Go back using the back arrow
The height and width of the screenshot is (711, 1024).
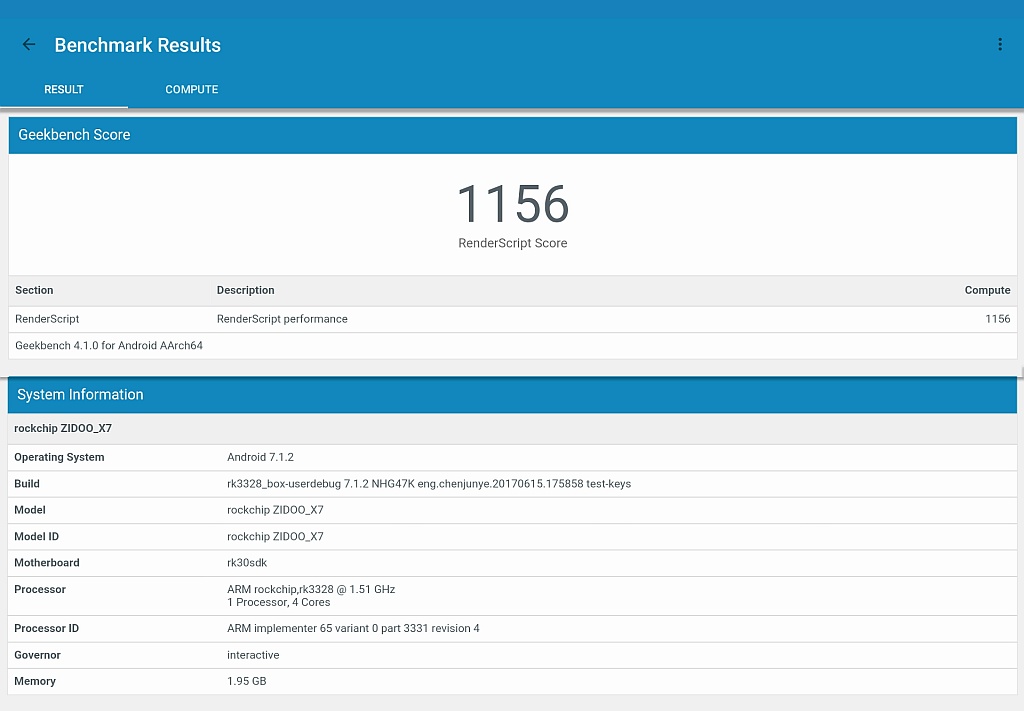click(x=29, y=44)
